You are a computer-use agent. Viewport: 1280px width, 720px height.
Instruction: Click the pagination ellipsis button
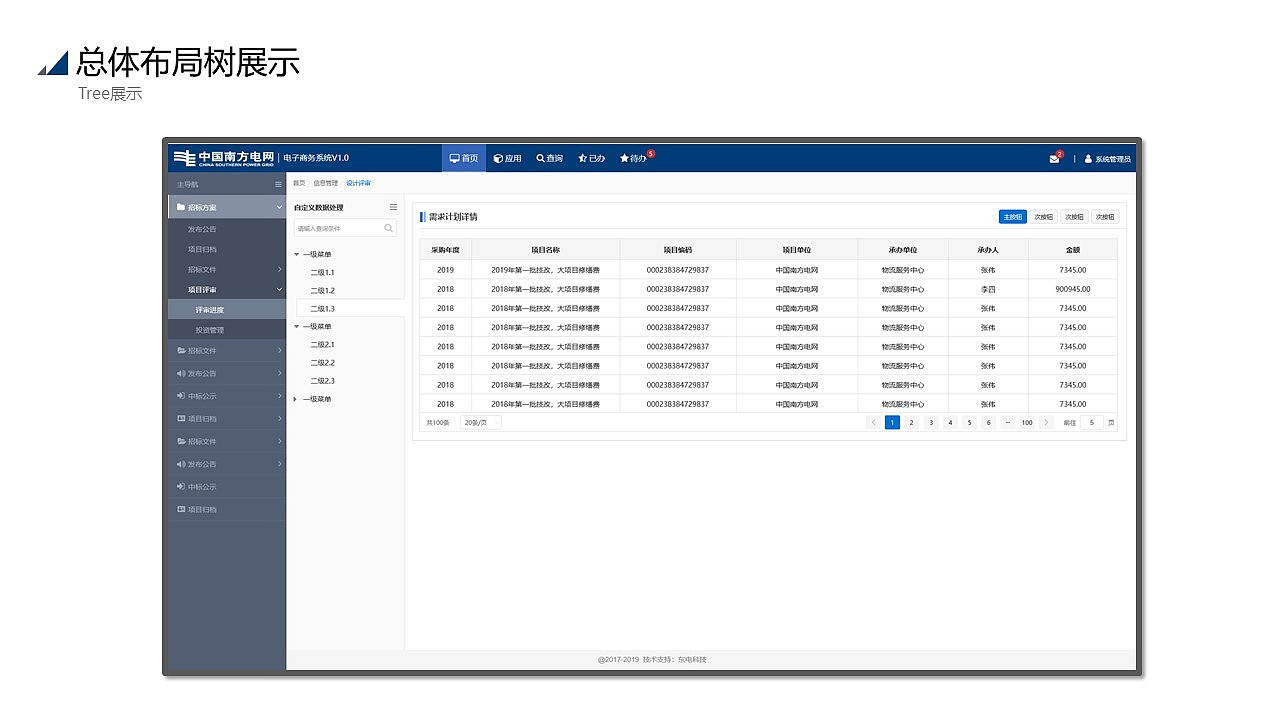[x=1007, y=422]
